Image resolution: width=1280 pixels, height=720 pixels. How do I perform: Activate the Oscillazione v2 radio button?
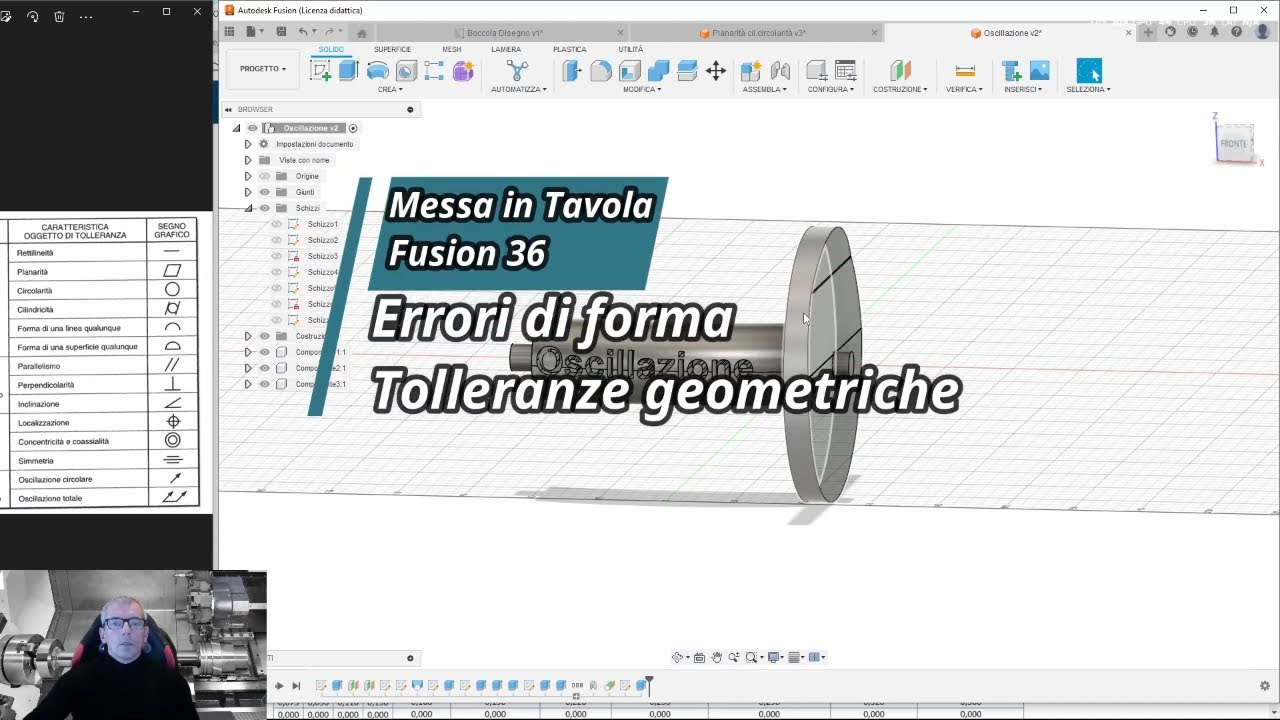coord(353,128)
